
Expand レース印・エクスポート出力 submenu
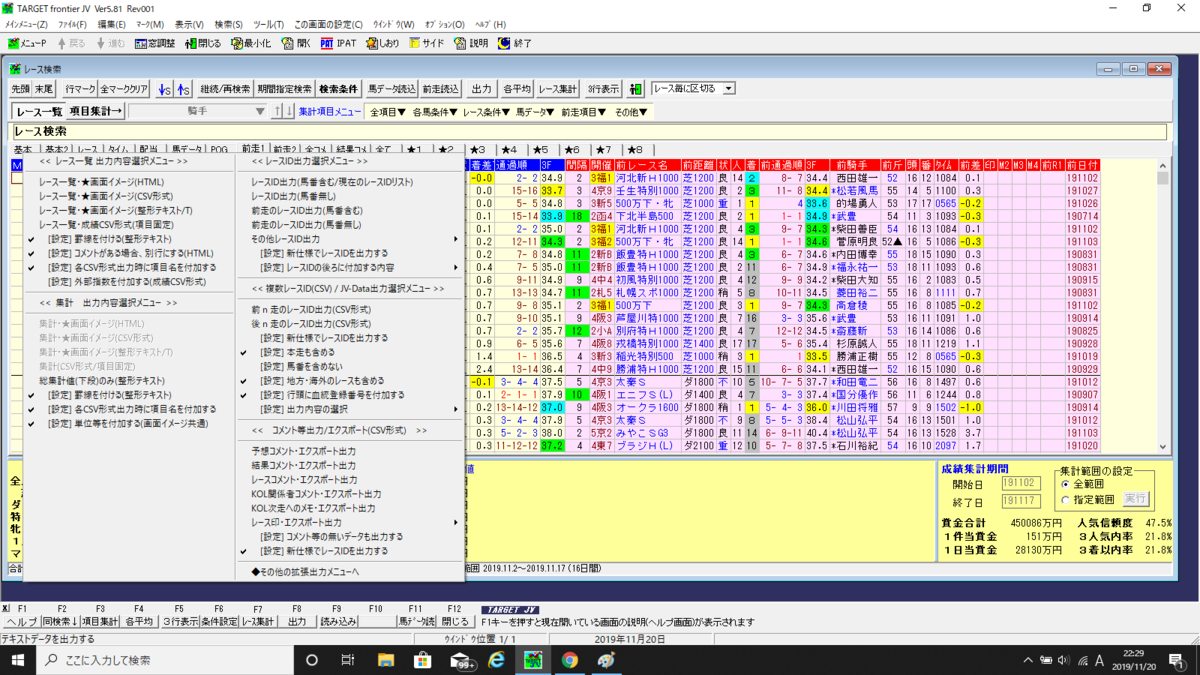[351, 523]
